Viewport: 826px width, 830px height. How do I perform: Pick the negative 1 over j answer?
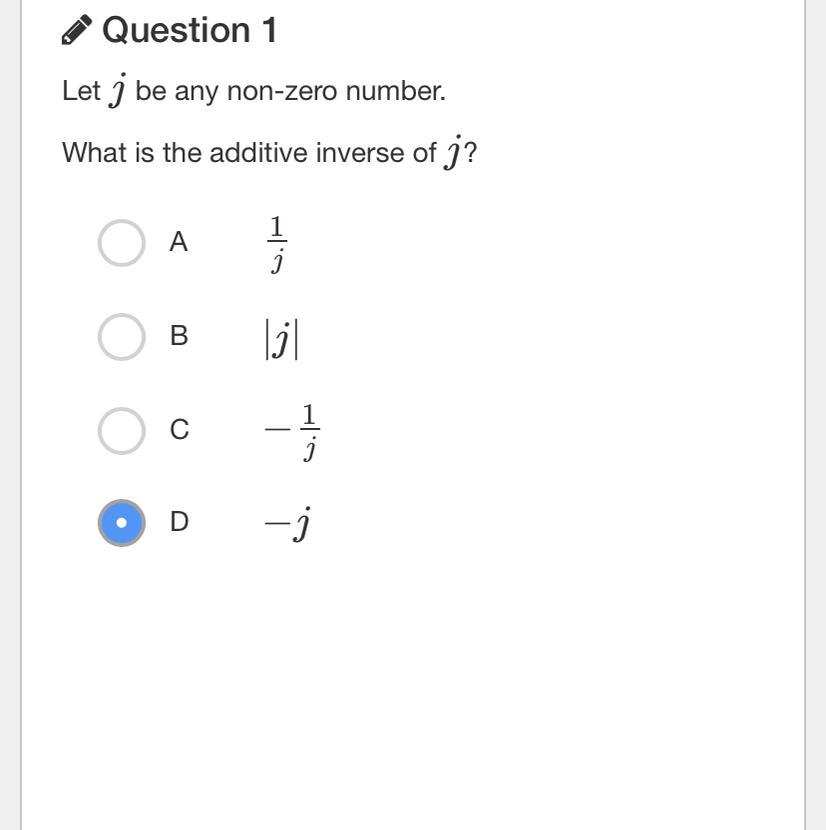pyautogui.click(x=292, y=431)
